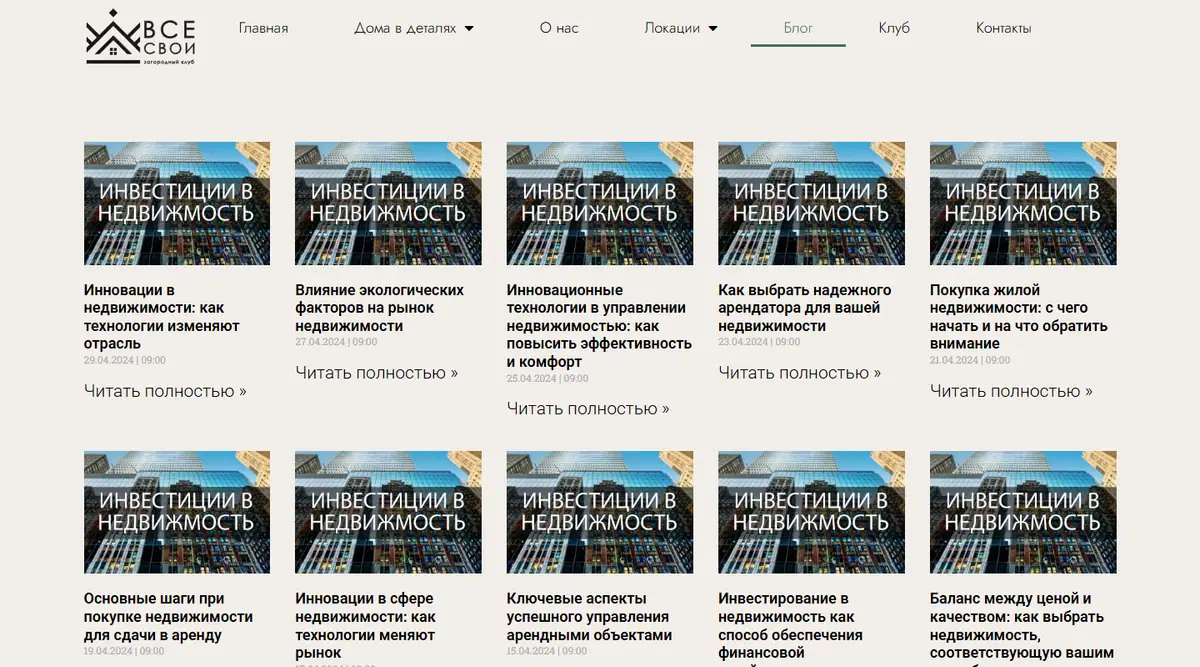Click the date 21.04.2024 | 09:00
The height and width of the screenshot is (667, 1200).
(970, 360)
